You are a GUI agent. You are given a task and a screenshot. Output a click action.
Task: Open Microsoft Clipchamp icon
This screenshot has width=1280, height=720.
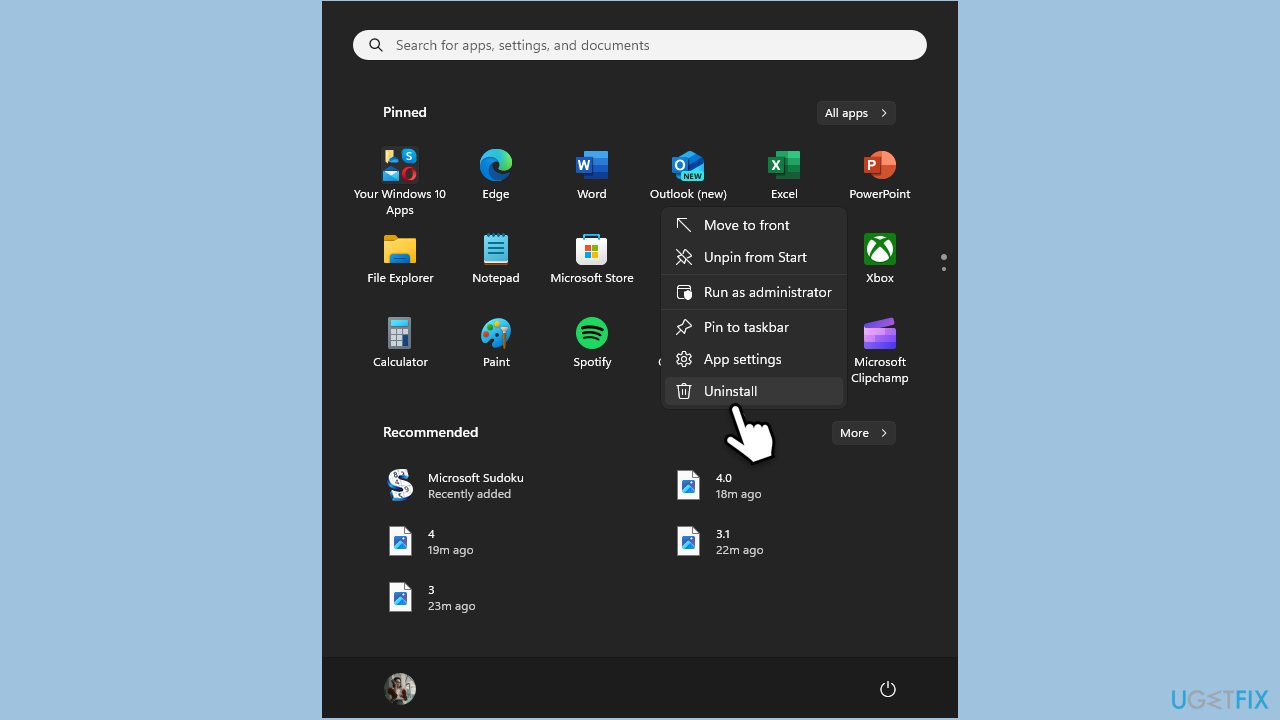click(880, 333)
